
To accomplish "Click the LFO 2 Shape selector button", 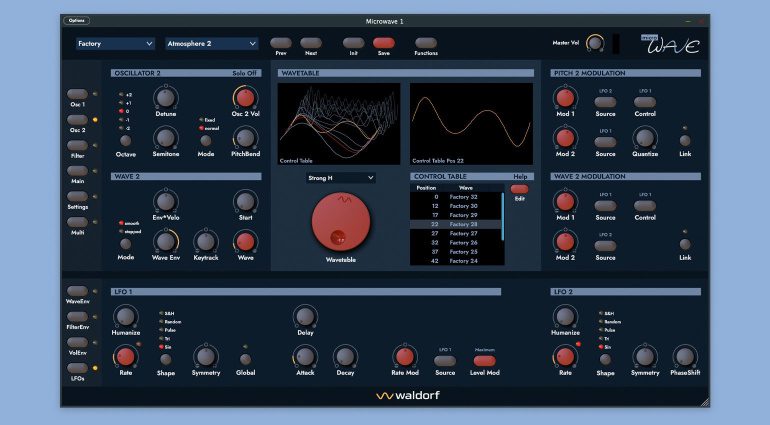I will pos(605,359).
